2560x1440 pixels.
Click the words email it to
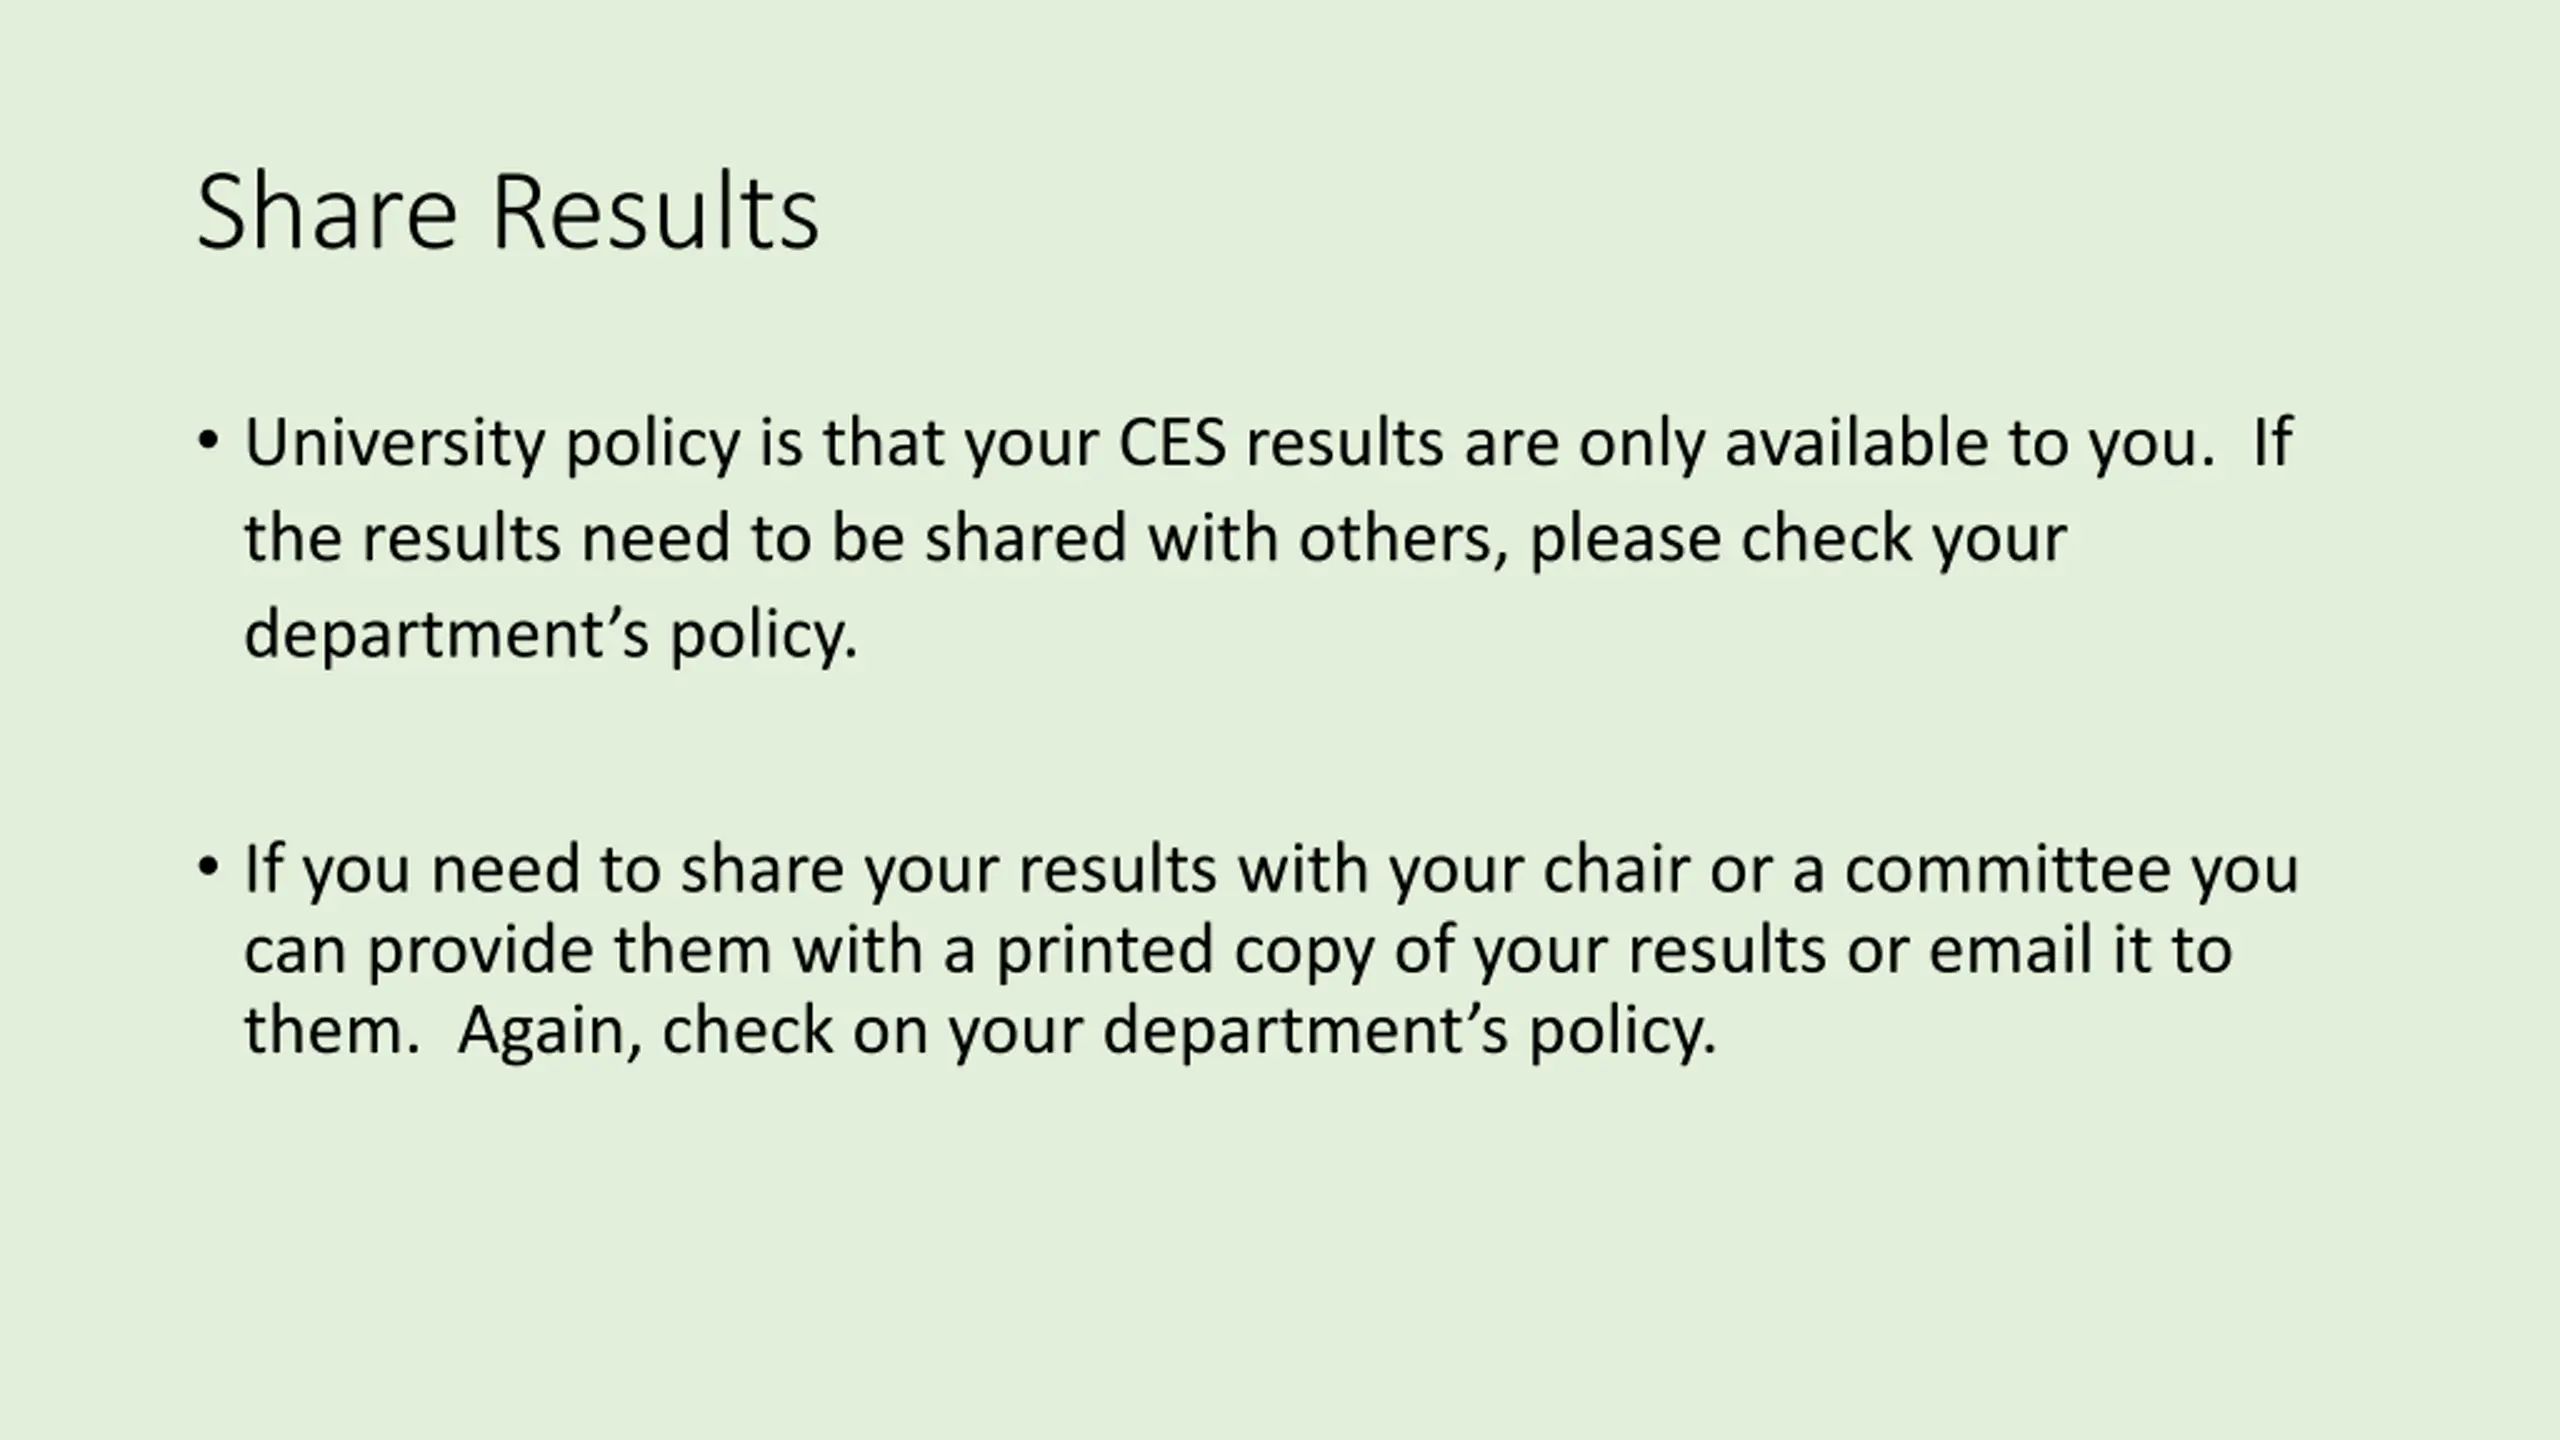pyautogui.click(x=2080, y=949)
